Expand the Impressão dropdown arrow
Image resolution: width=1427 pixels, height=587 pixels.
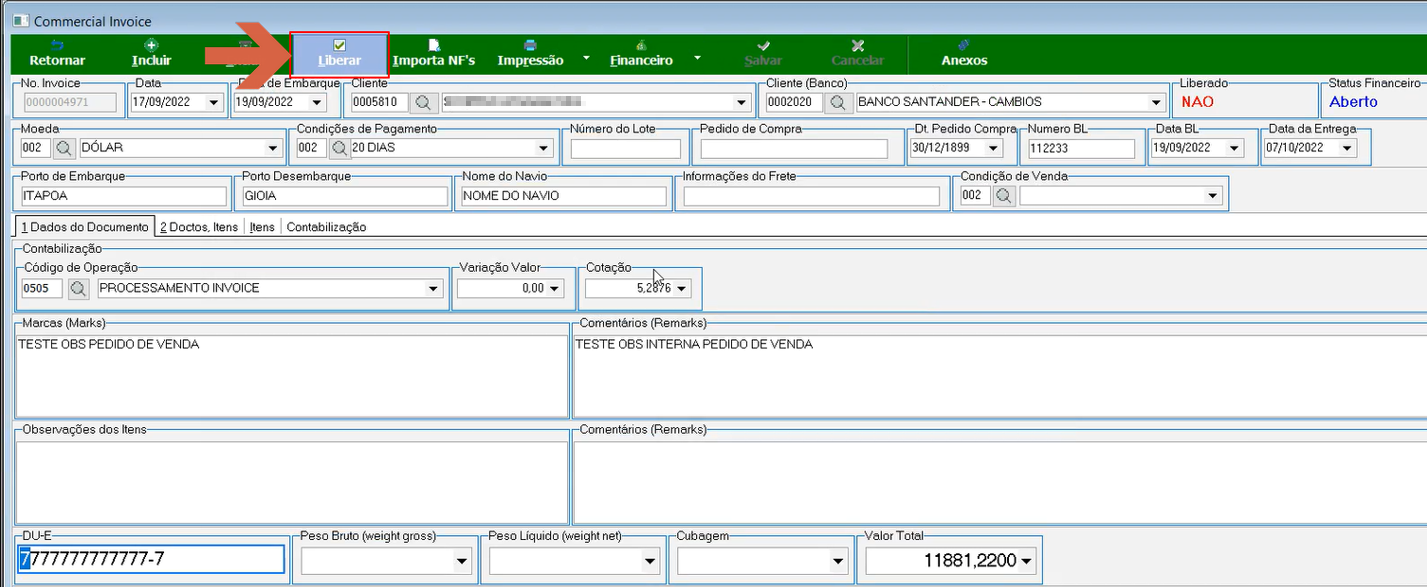(x=586, y=59)
